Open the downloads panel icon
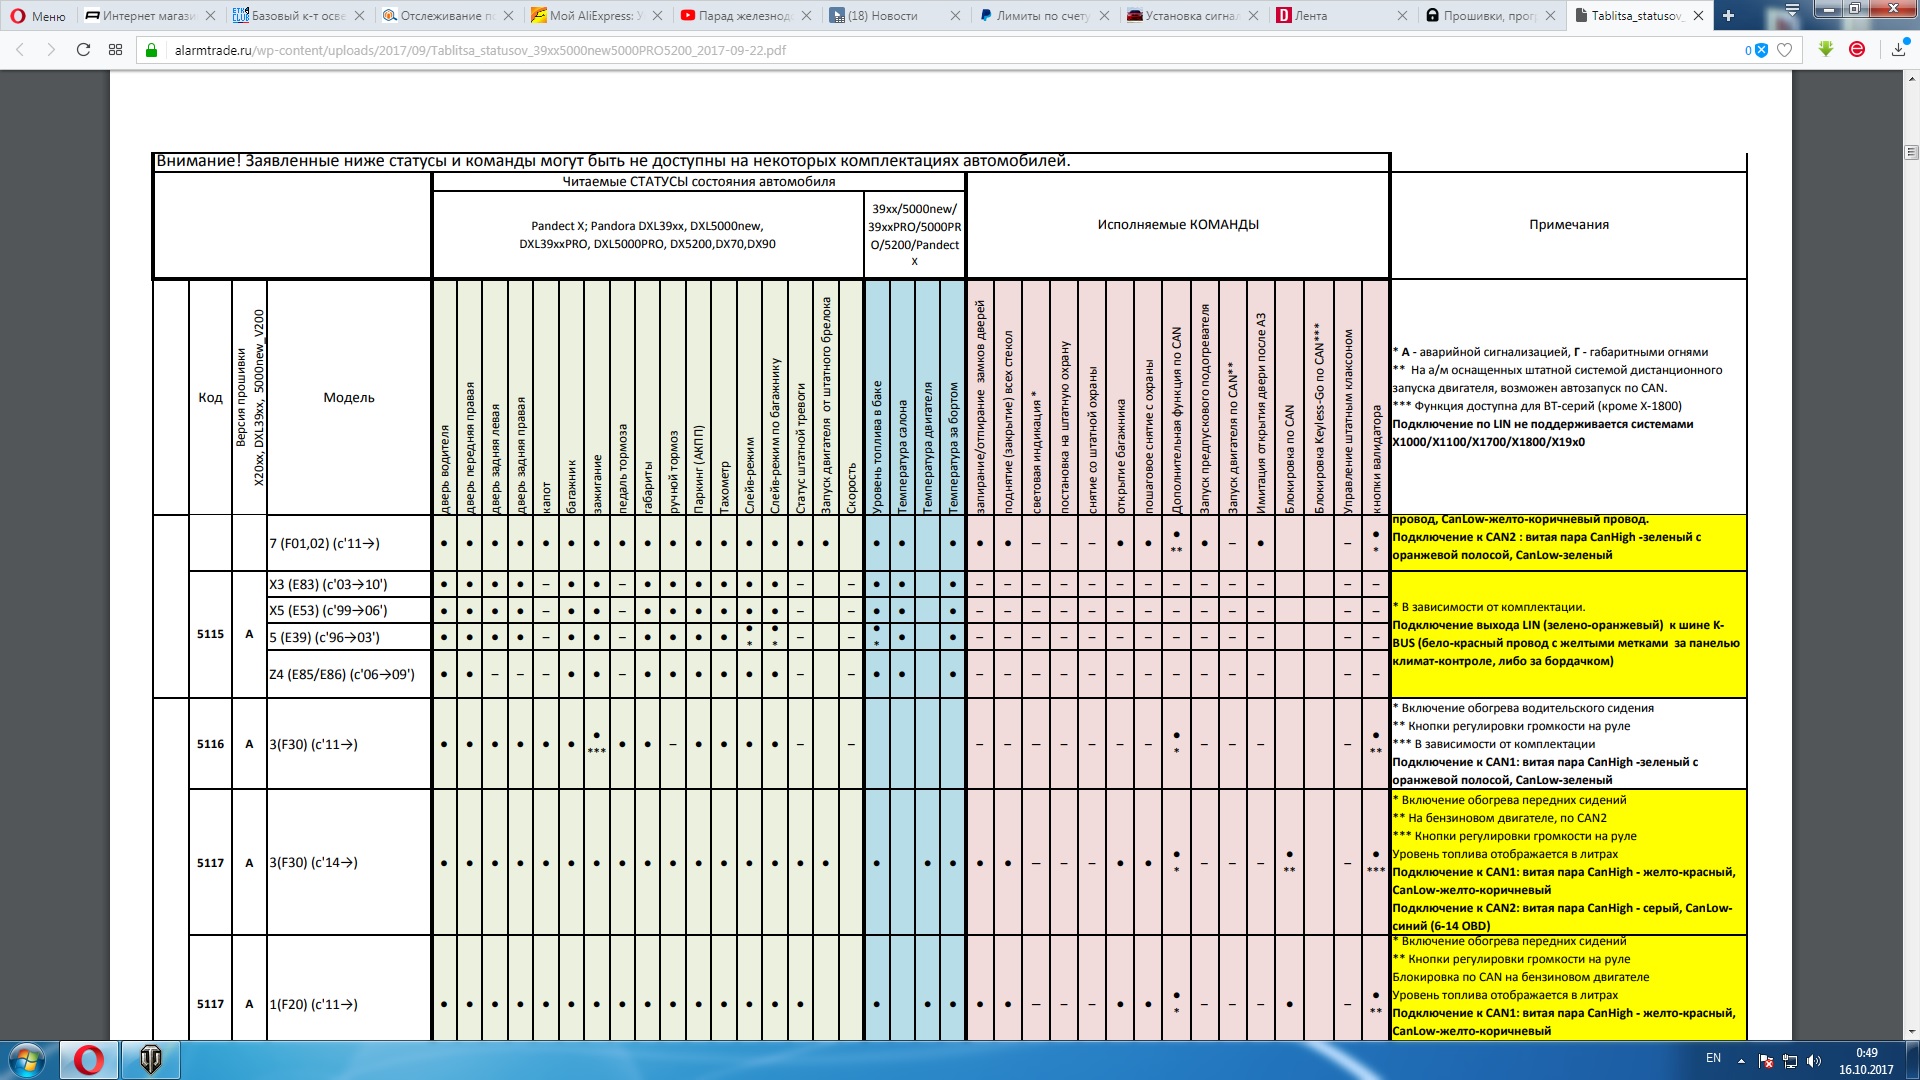The width and height of the screenshot is (1920, 1080). (x=1898, y=49)
